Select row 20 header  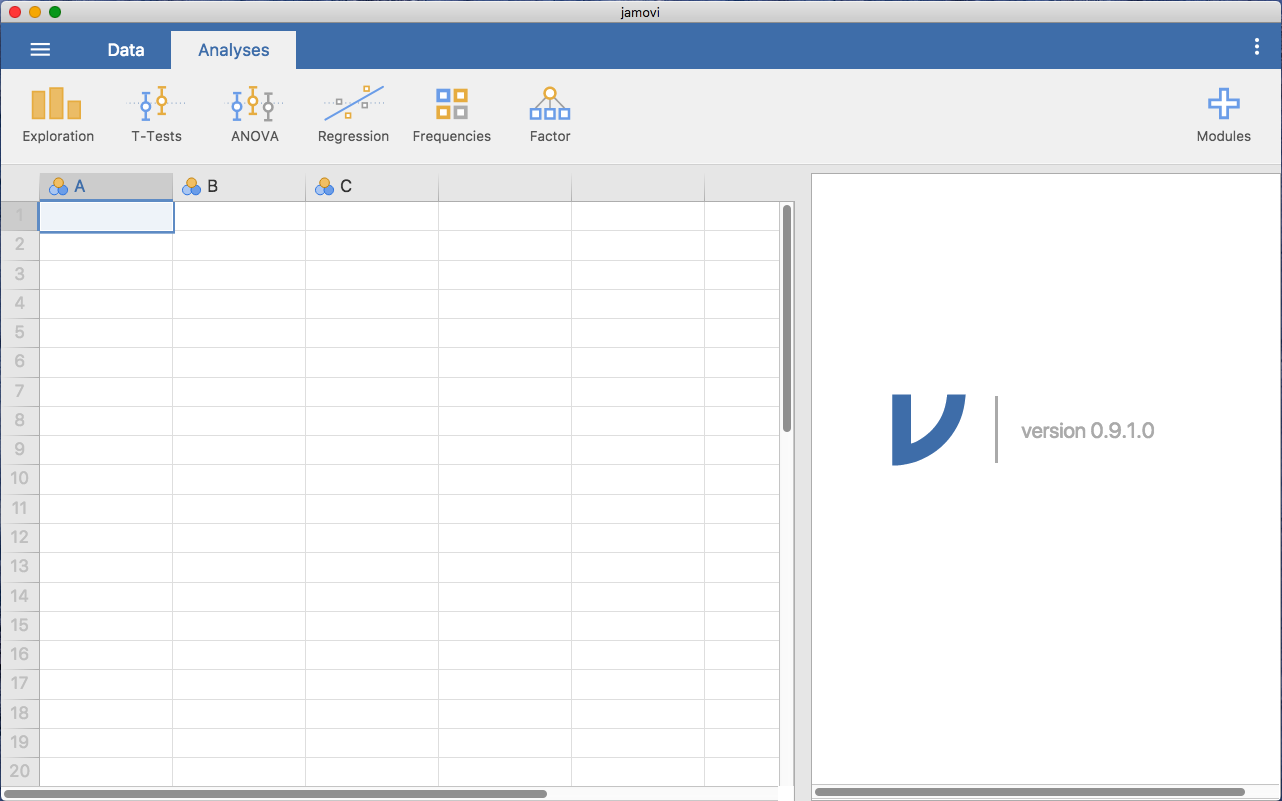(x=19, y=771)
